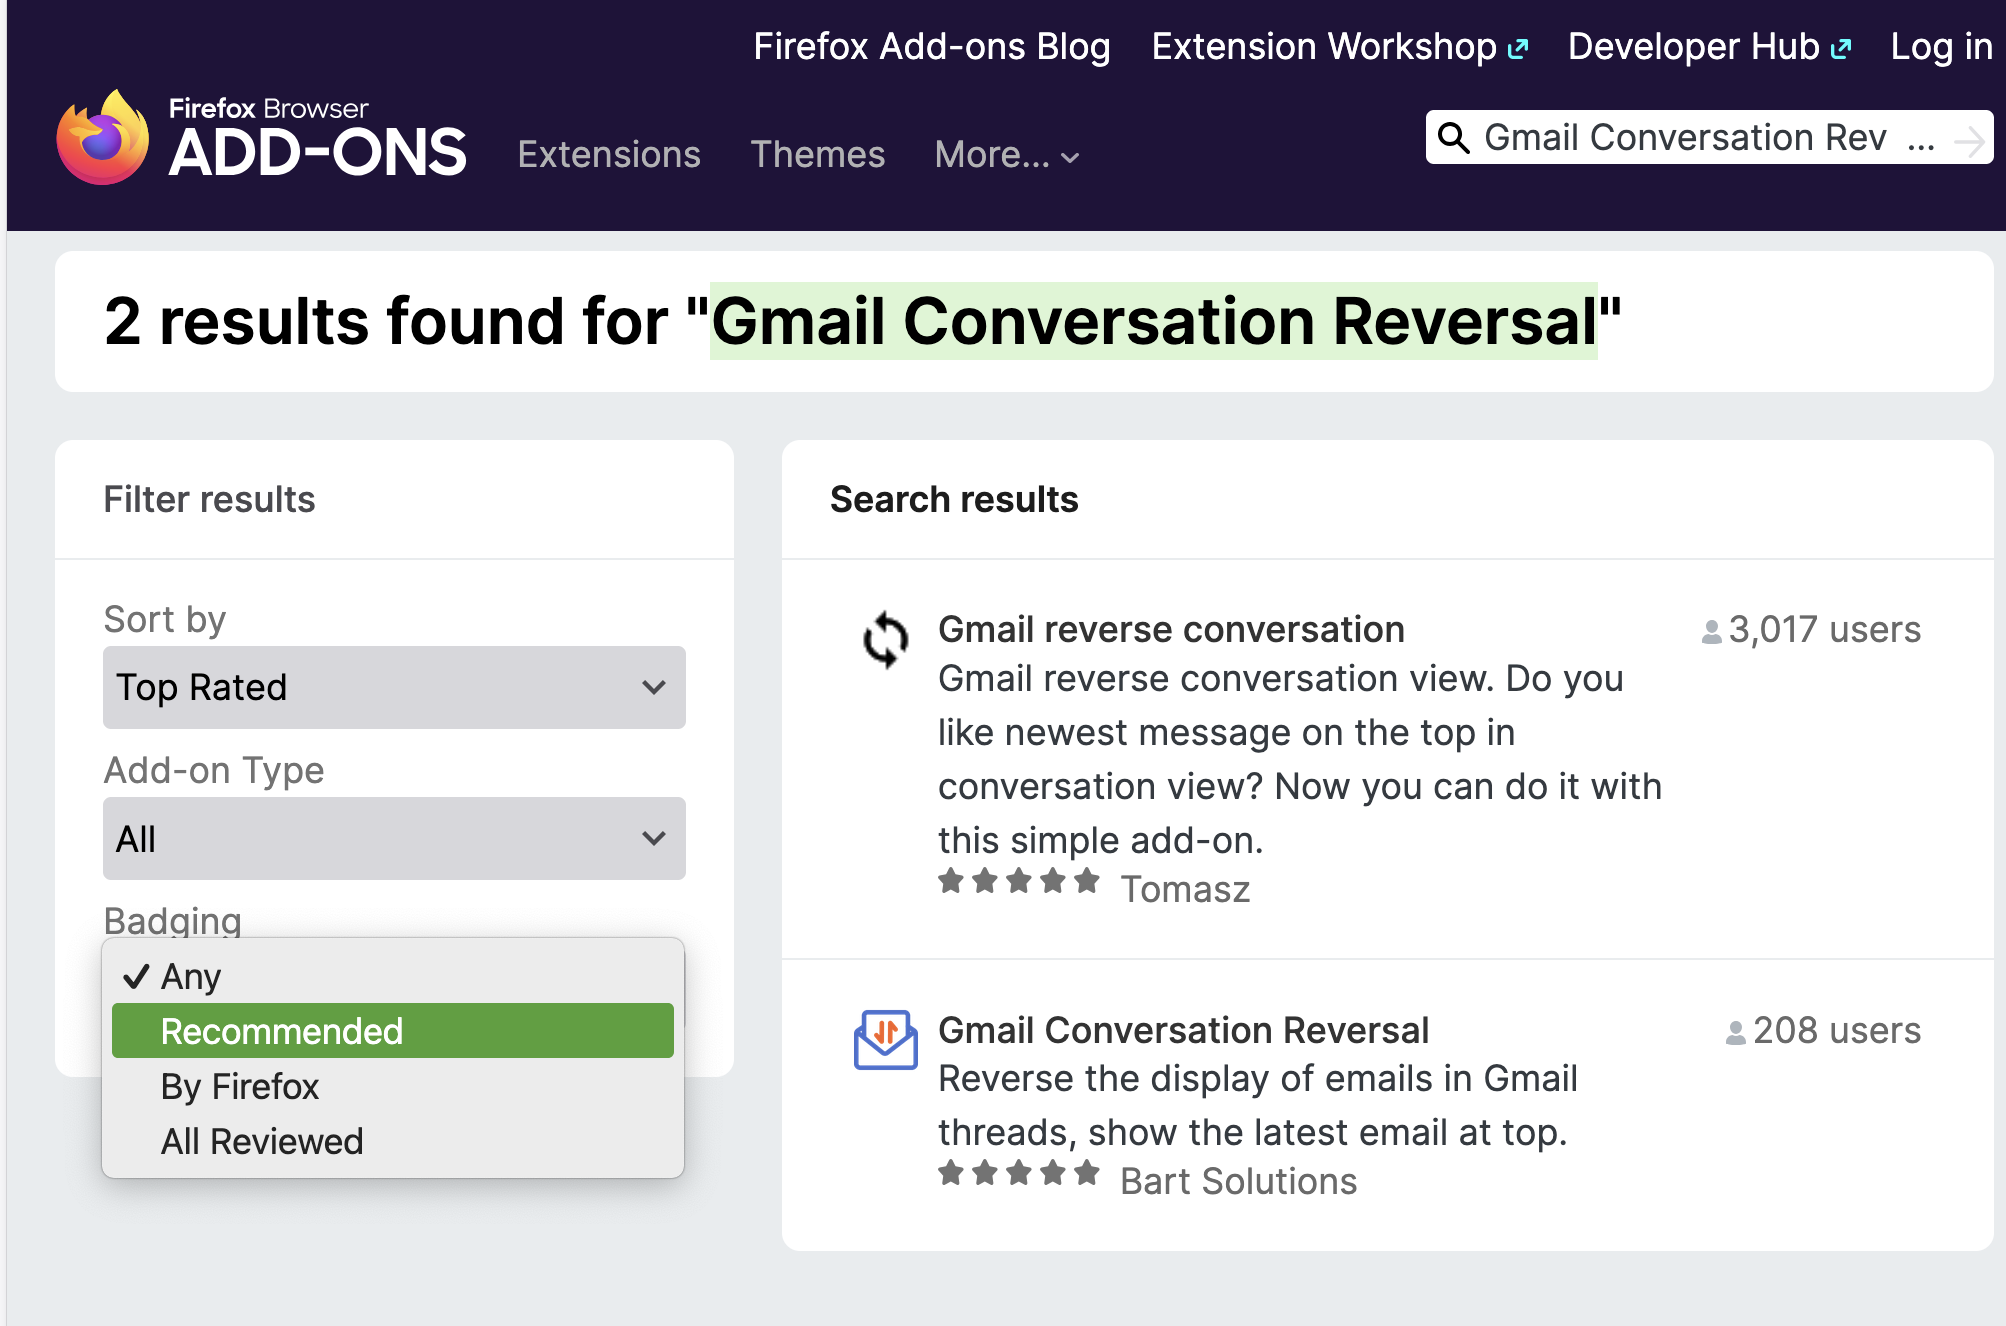This screenshot has width=2006, height=1326.
Task: Open the Gmail reverse conversation rotate icon
Action: [885, 639]
